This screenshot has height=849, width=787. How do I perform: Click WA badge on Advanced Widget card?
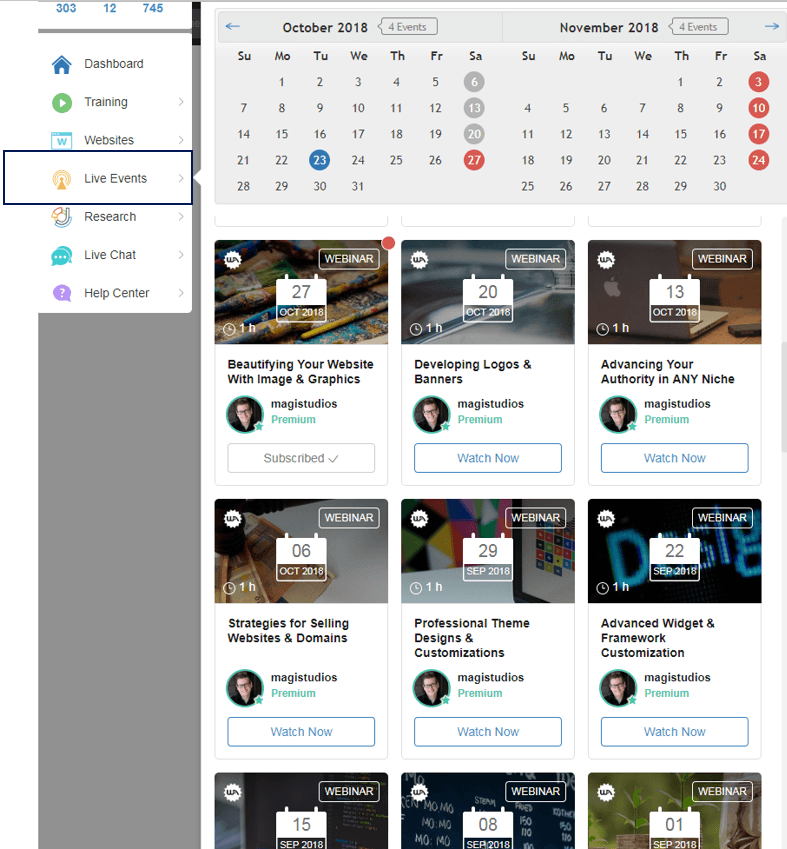click(606, 519)
